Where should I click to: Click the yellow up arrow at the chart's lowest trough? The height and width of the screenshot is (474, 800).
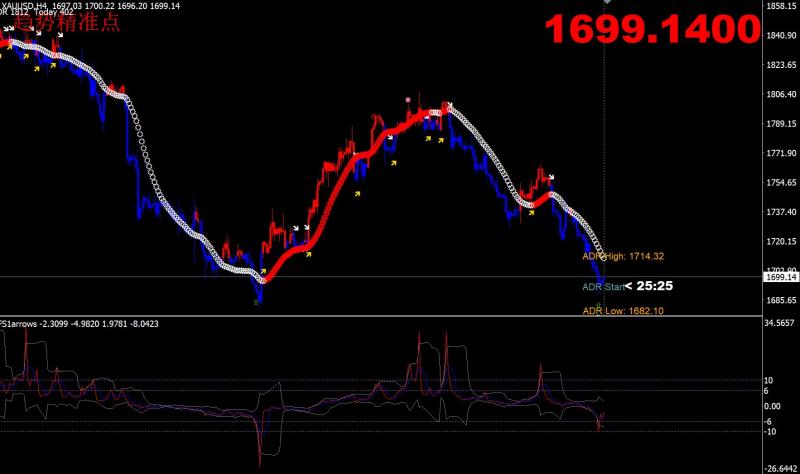[x=263, y=270]
